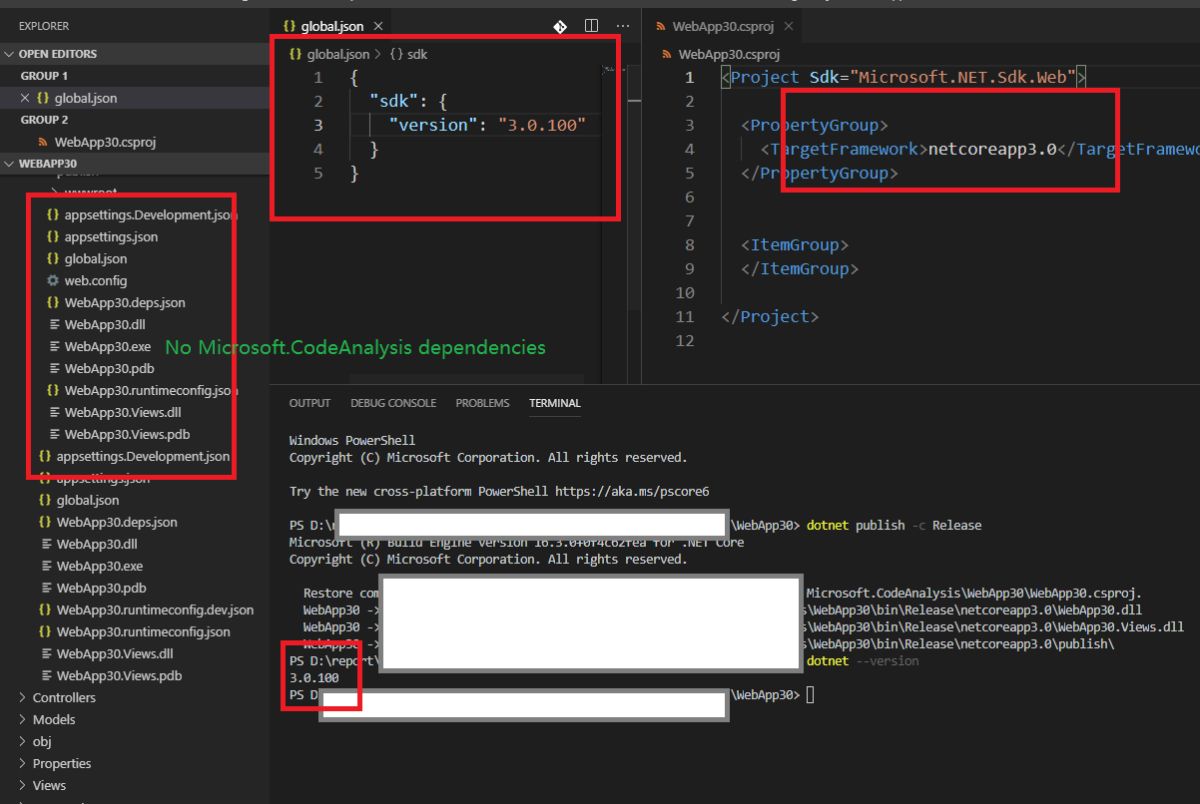Viewport: 1200px width, 804px height.
Task: Open Changes via the git diamond icon
Action: 560,26
